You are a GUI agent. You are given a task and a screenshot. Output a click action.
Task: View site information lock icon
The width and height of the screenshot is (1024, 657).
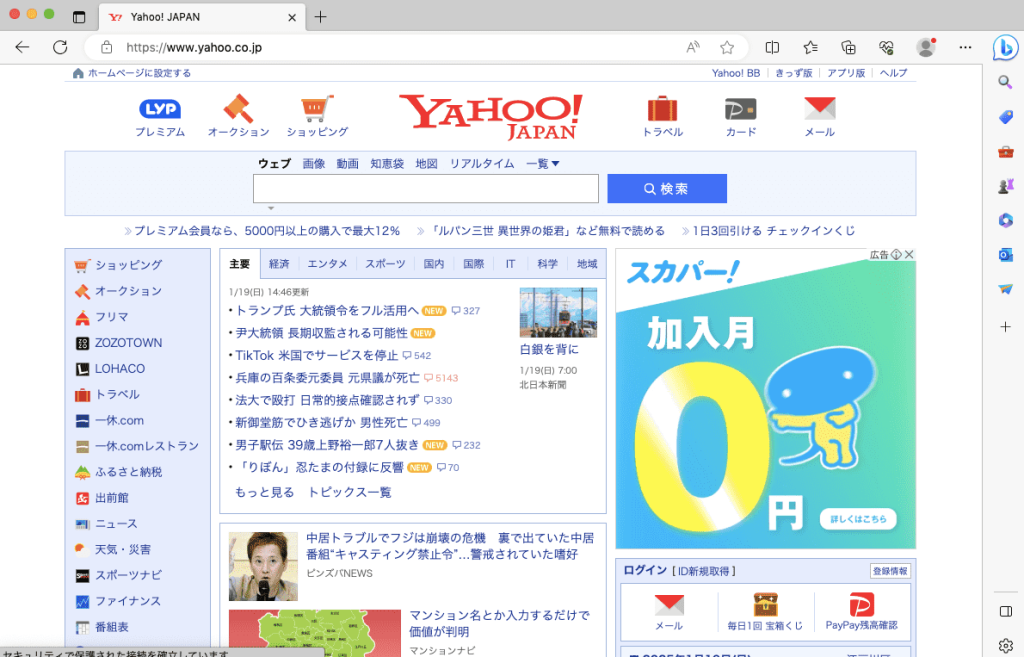[x=106, y=47]
